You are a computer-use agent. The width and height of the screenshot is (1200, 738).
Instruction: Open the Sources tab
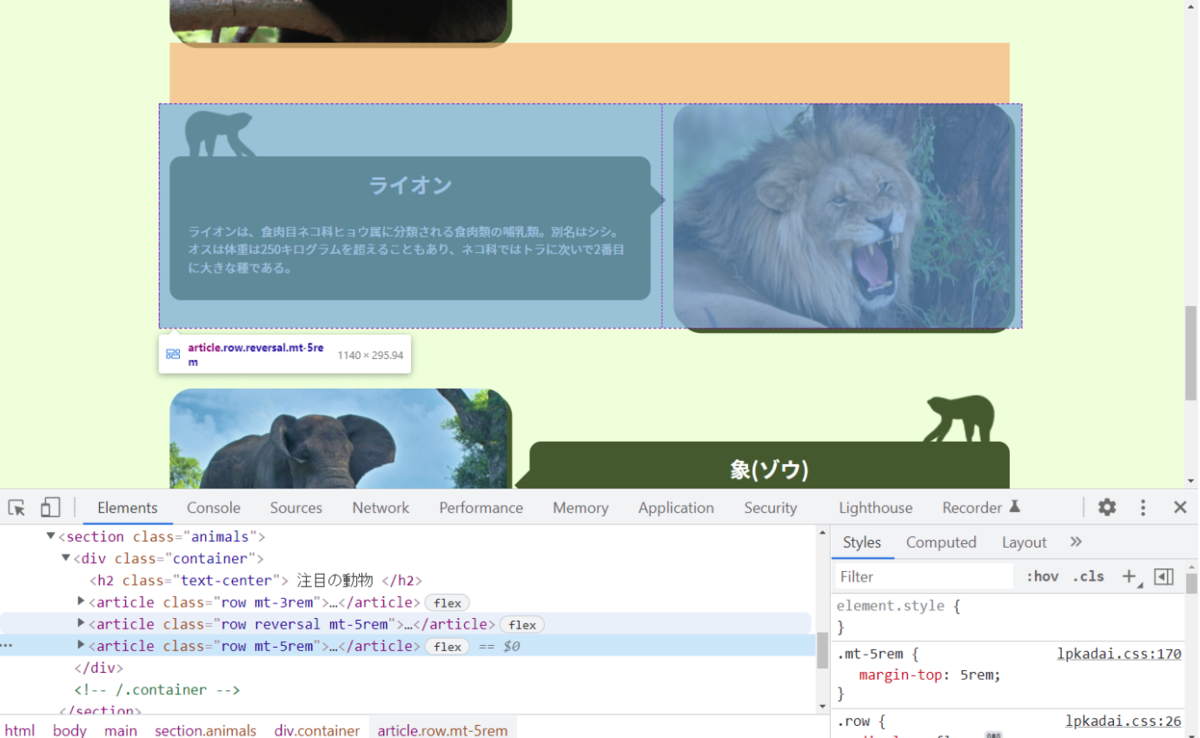(296, 507)
